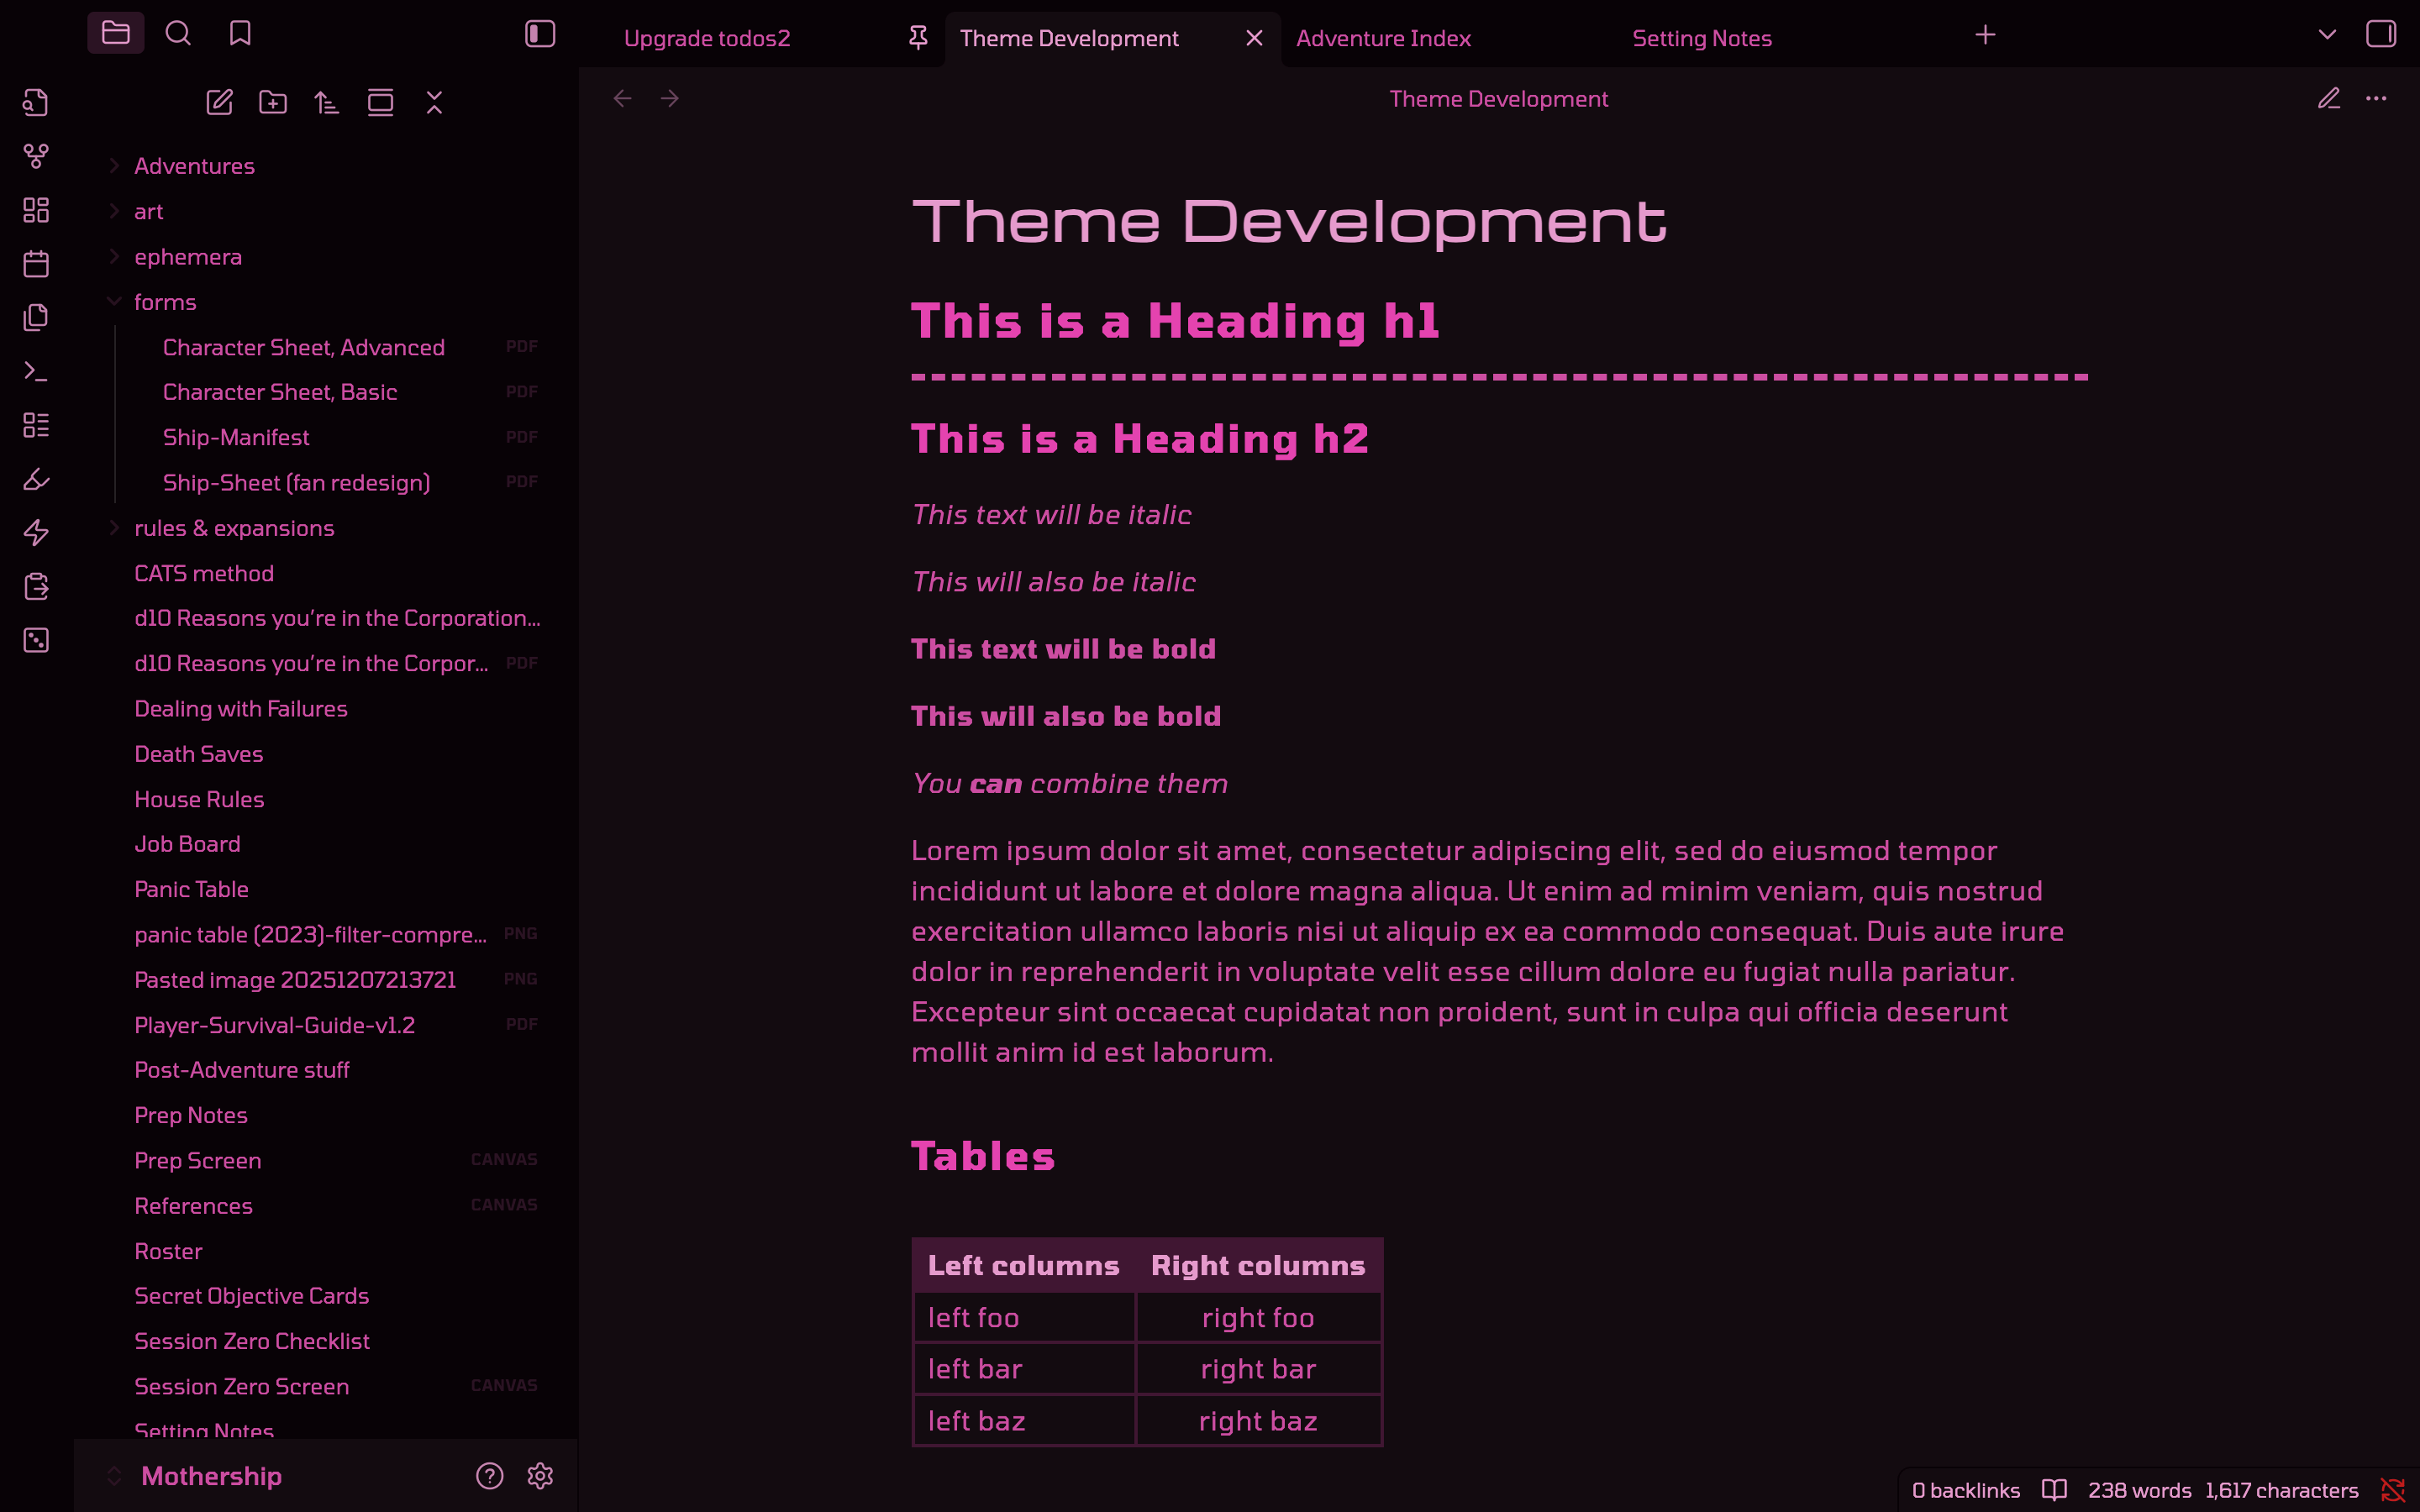The height and width of the screenshot is (1512, 2420).
Task: Open the House Rules note
Action: pos(199,799)
